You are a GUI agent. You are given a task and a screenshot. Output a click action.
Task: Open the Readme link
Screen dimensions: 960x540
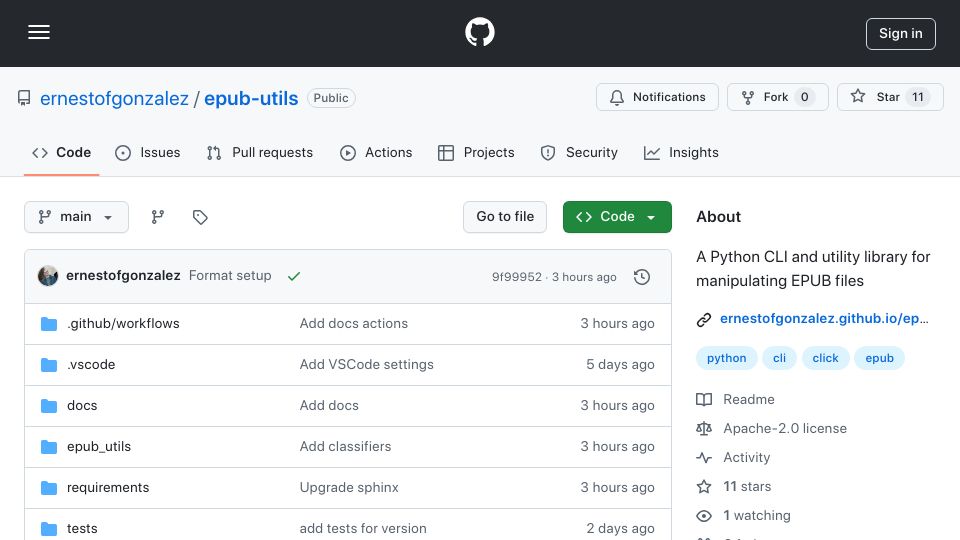(749, 399)
